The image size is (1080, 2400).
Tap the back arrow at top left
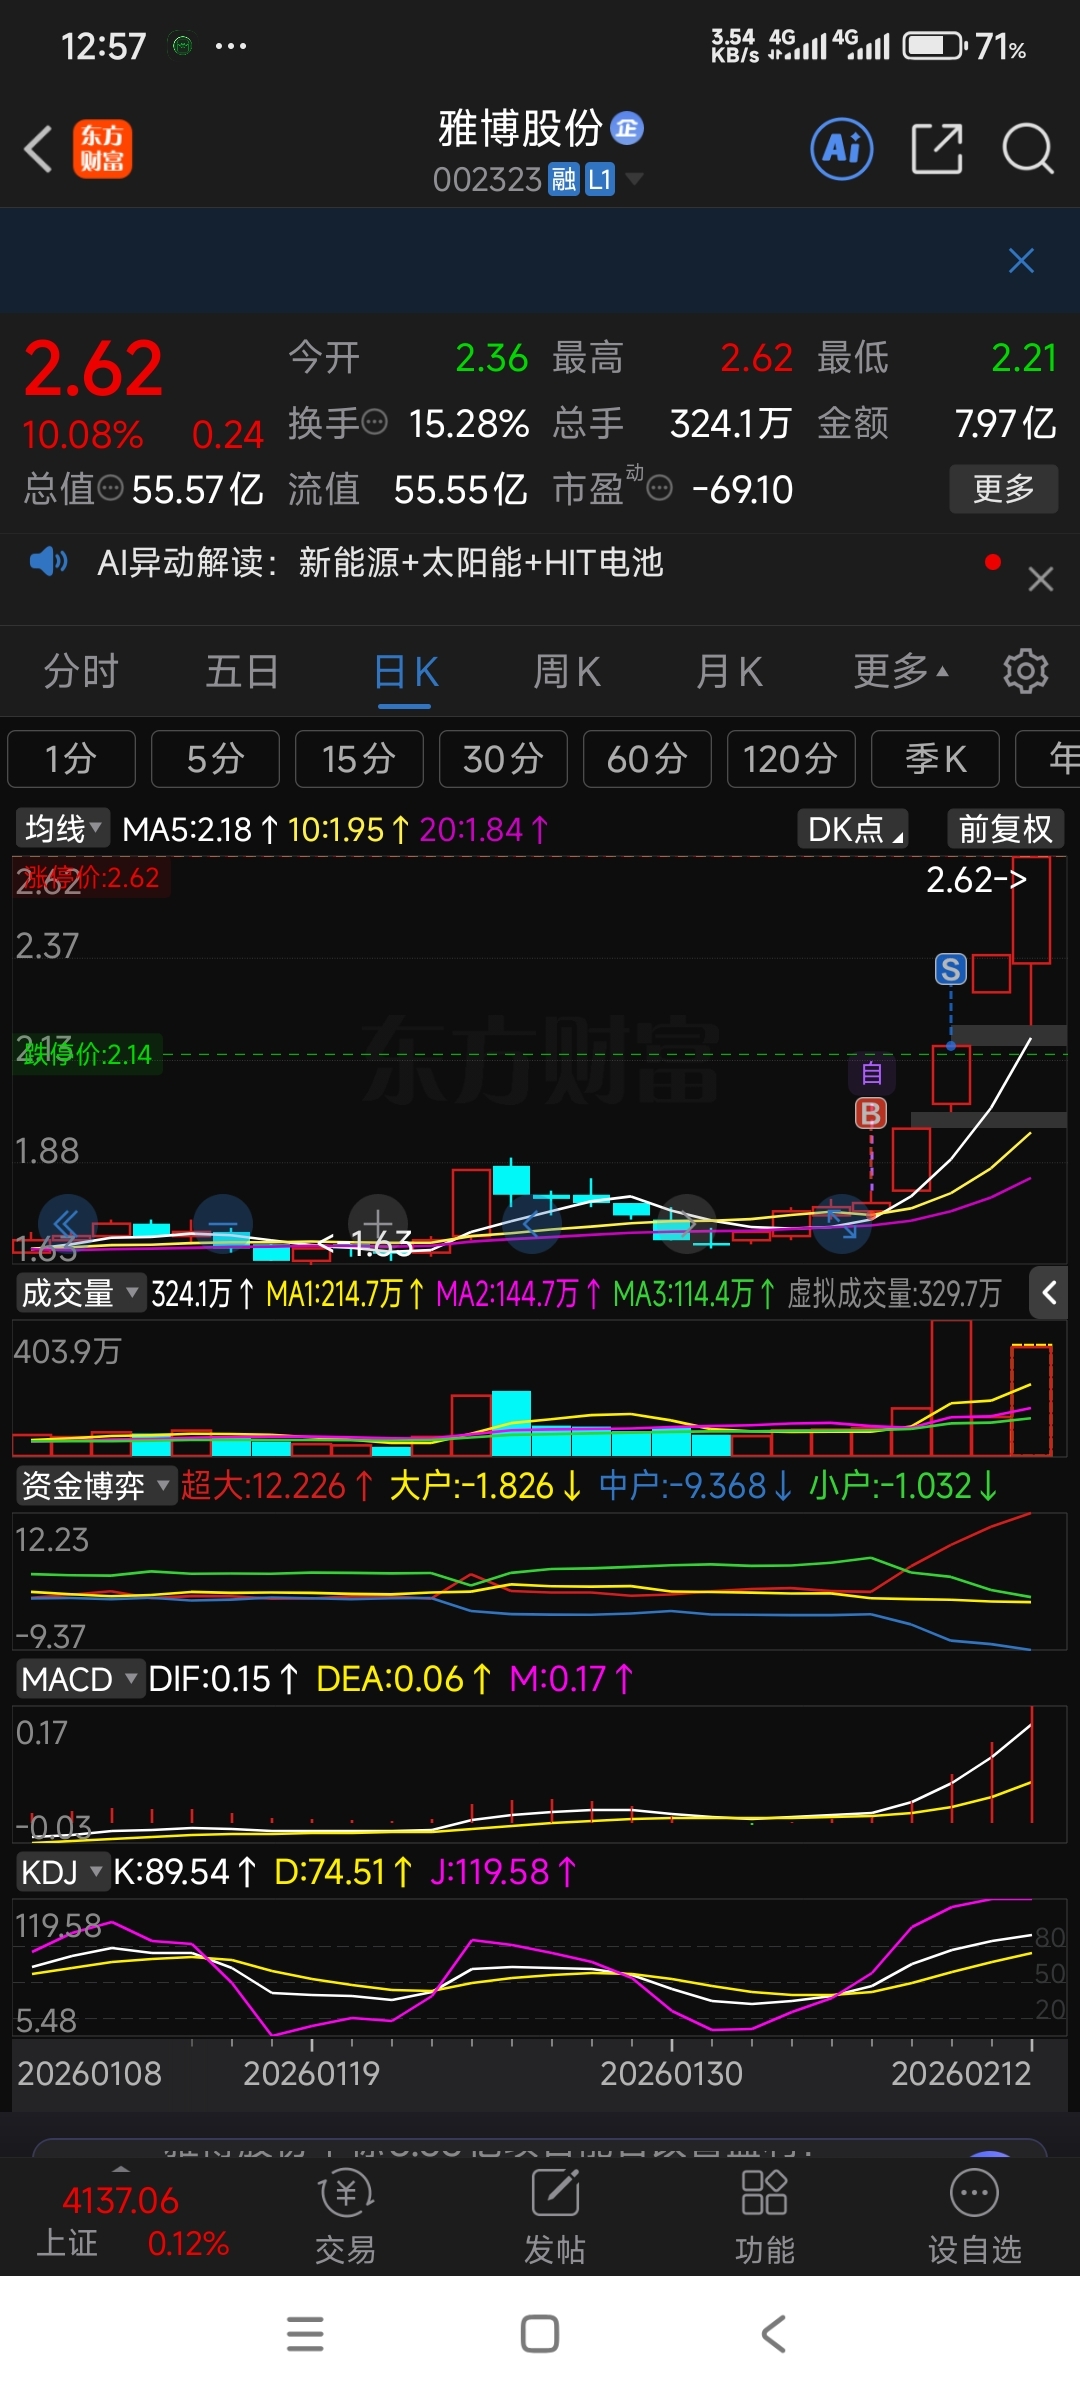38,150
